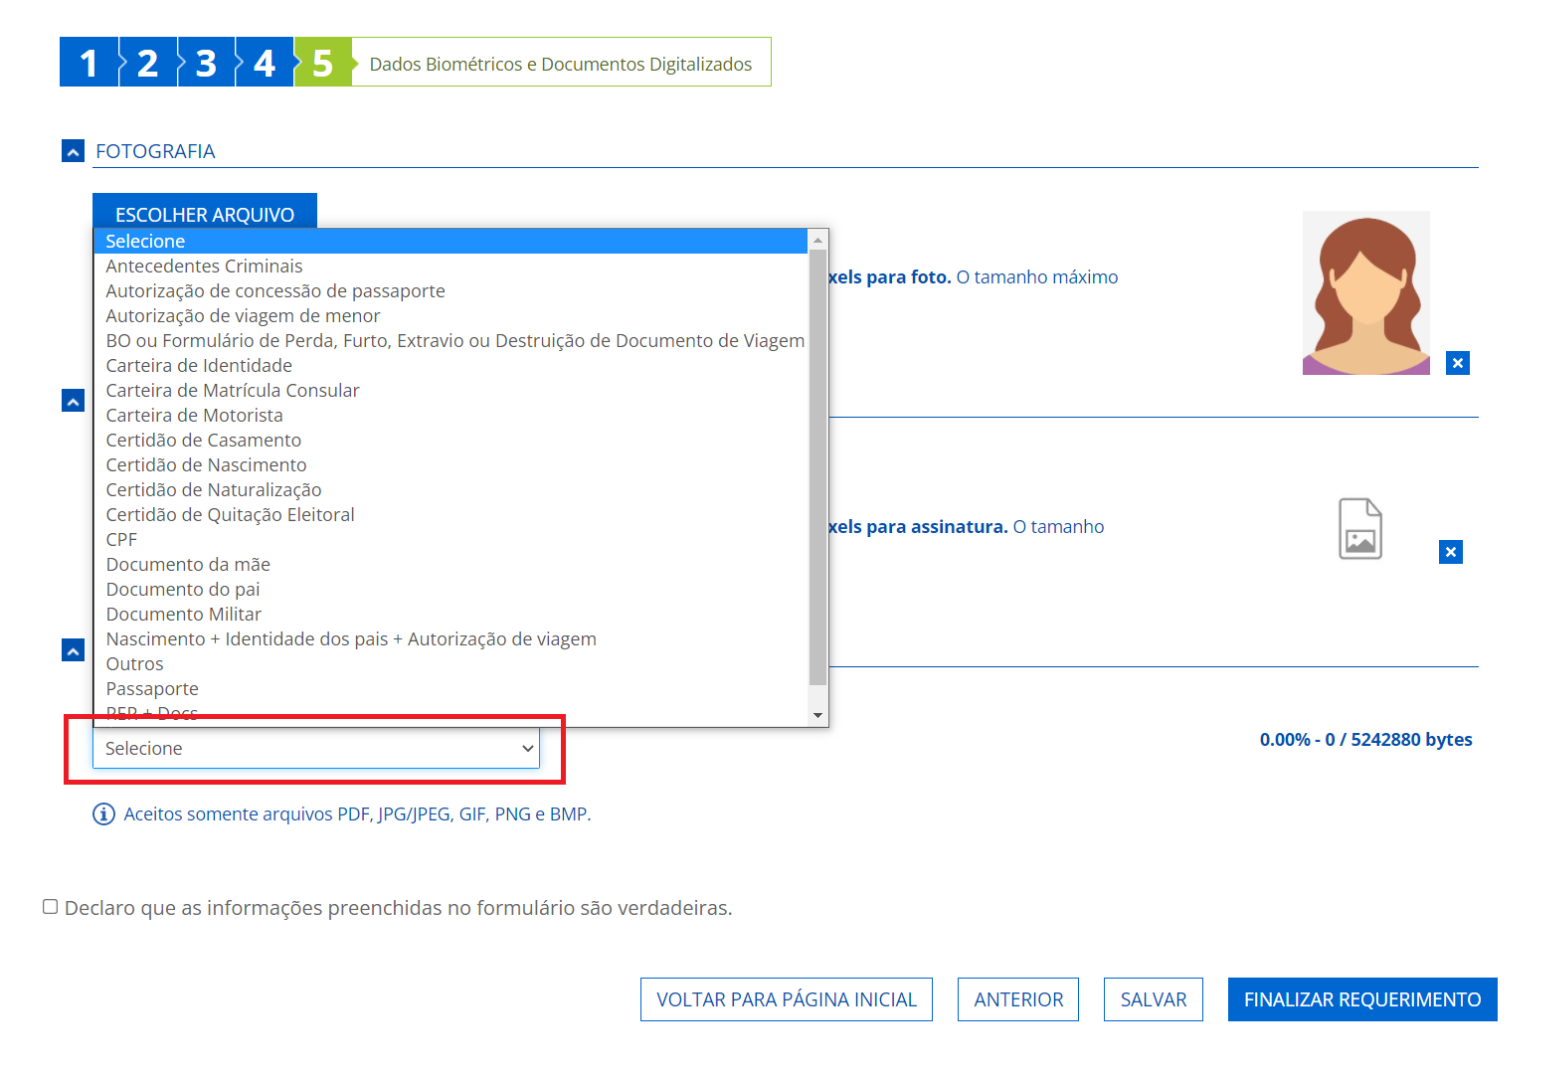Collapse the FOTOGRAFIA section

pos(73,151)
